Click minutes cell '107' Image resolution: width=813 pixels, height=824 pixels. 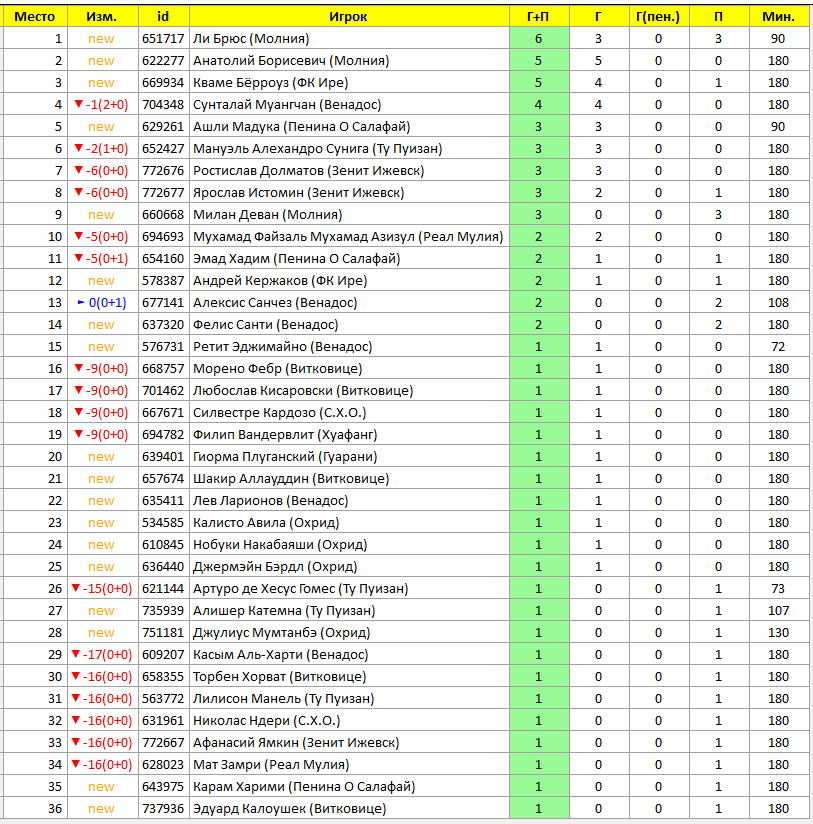pos(779,611)
